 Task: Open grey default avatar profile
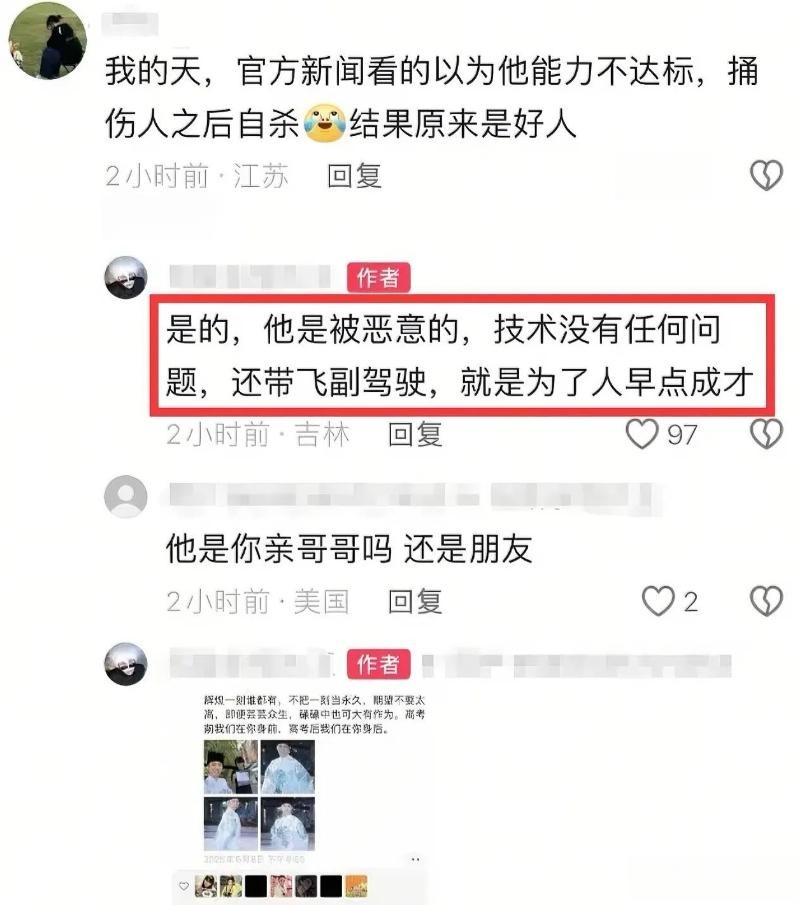pos(126,496)
